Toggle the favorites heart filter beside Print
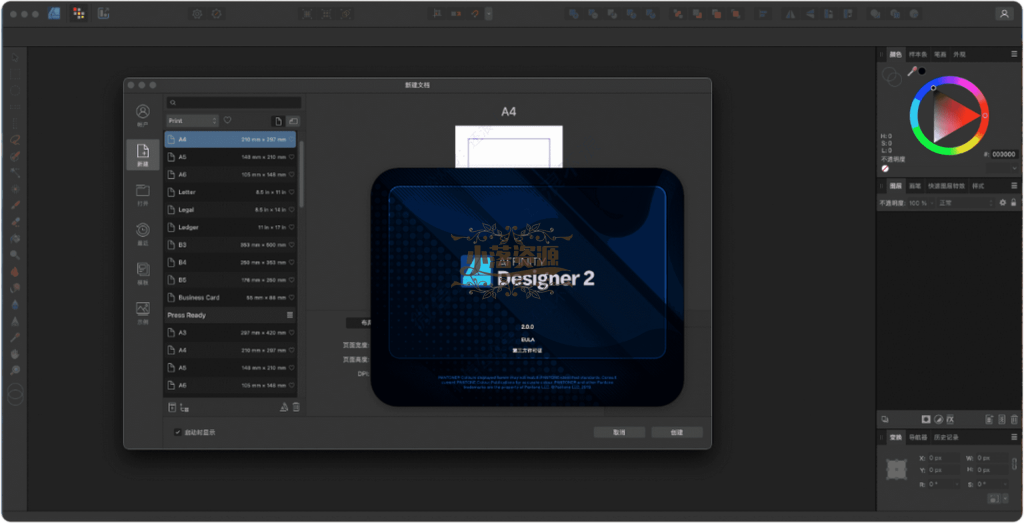The width and height of the screenshot is (1024, 523). point(227,120)
